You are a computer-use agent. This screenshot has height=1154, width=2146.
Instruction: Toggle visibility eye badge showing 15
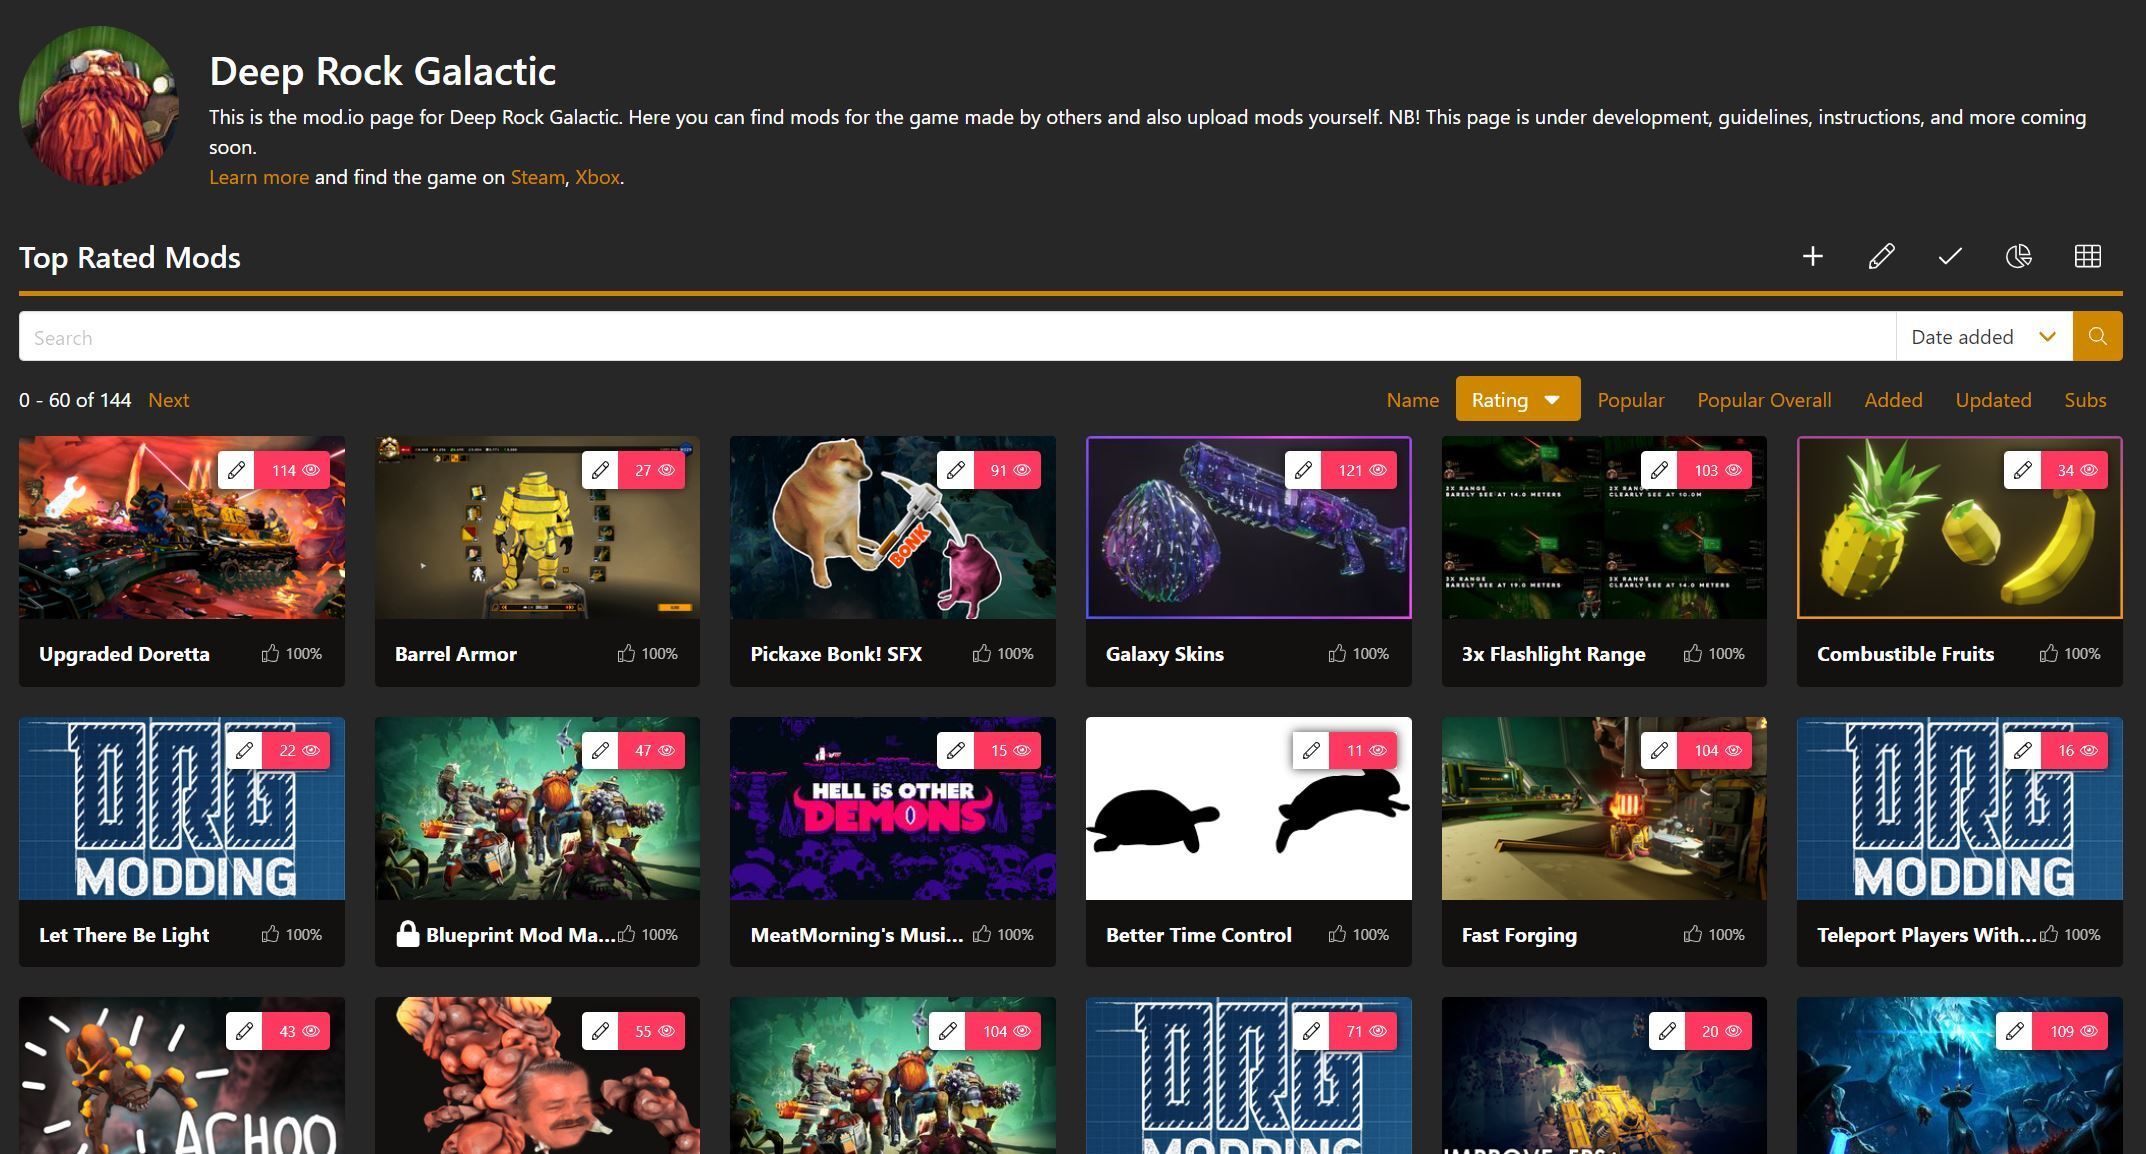click(x=1007, y=751)
